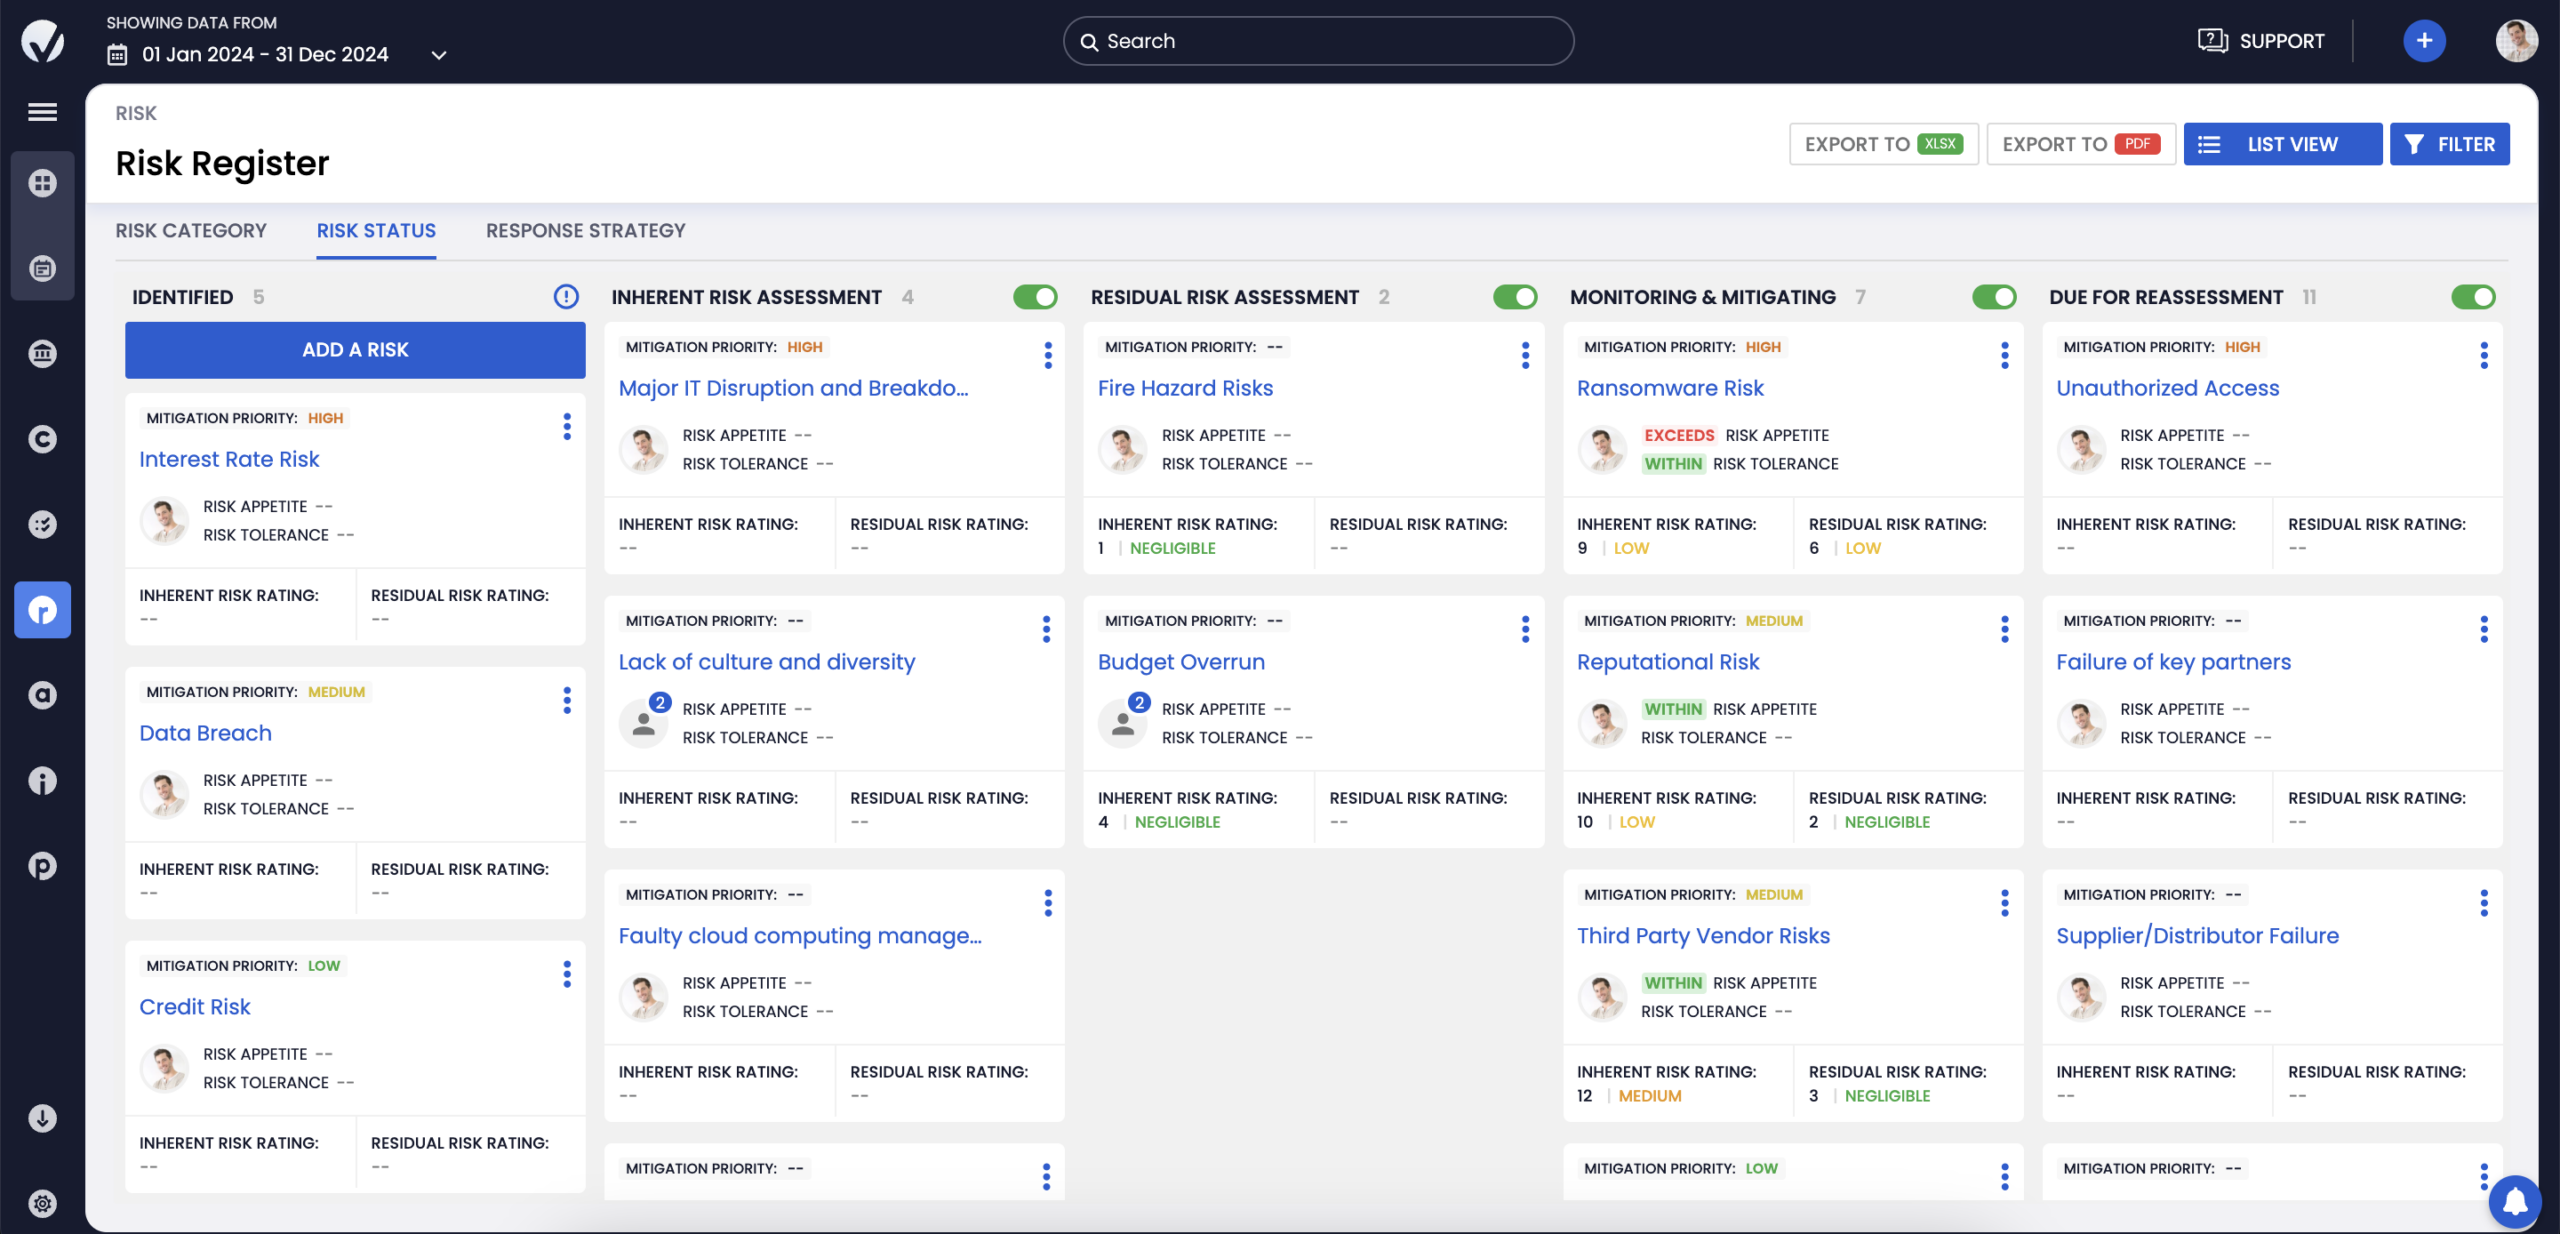2560x1234 pixels.
Task: Open options menu for Ransomware Risk card
Action: click(x=2004, y=355)
